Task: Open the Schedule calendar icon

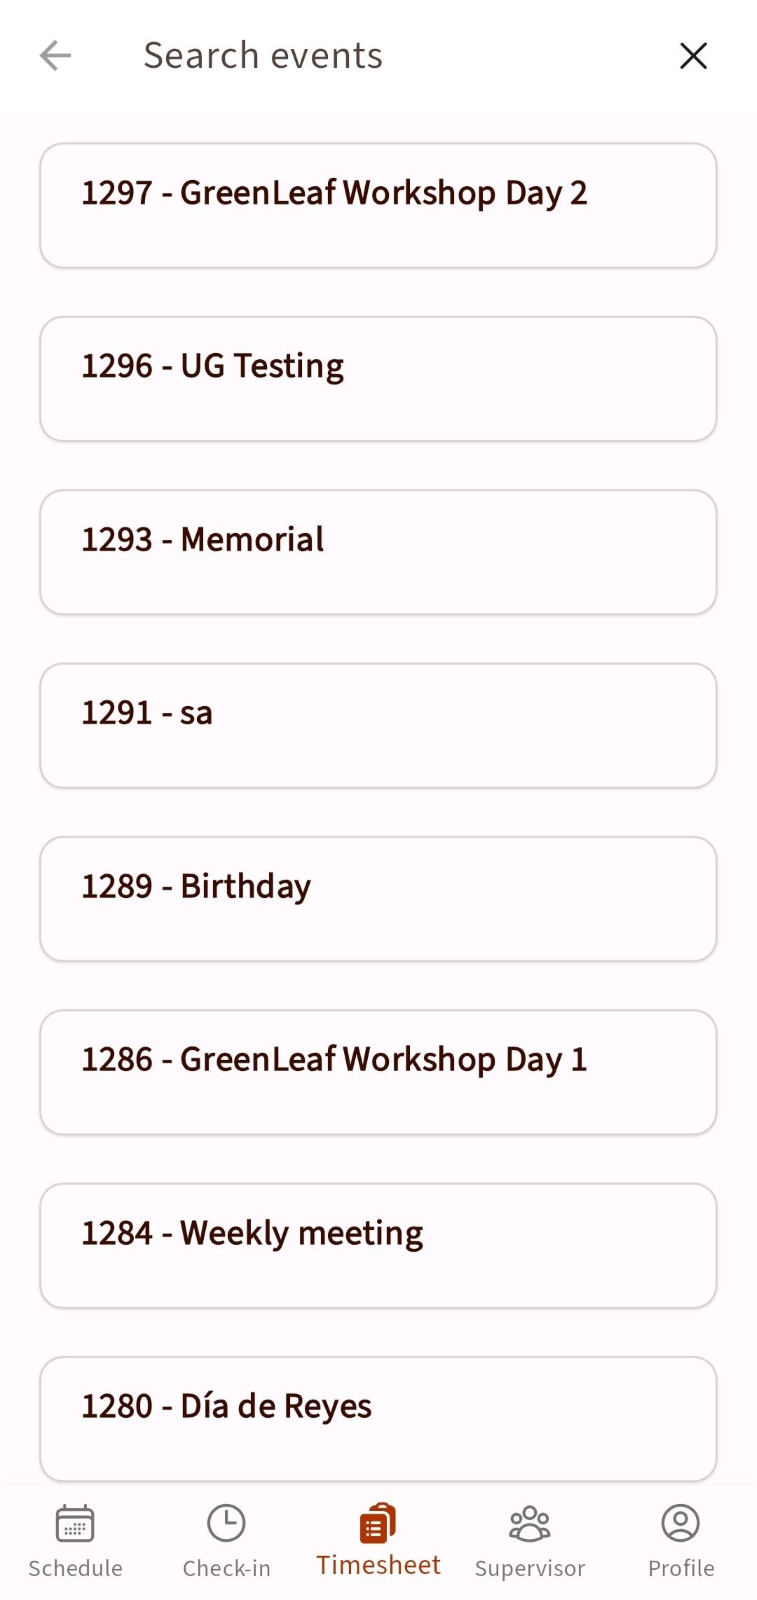Action: coord(75,1524)
